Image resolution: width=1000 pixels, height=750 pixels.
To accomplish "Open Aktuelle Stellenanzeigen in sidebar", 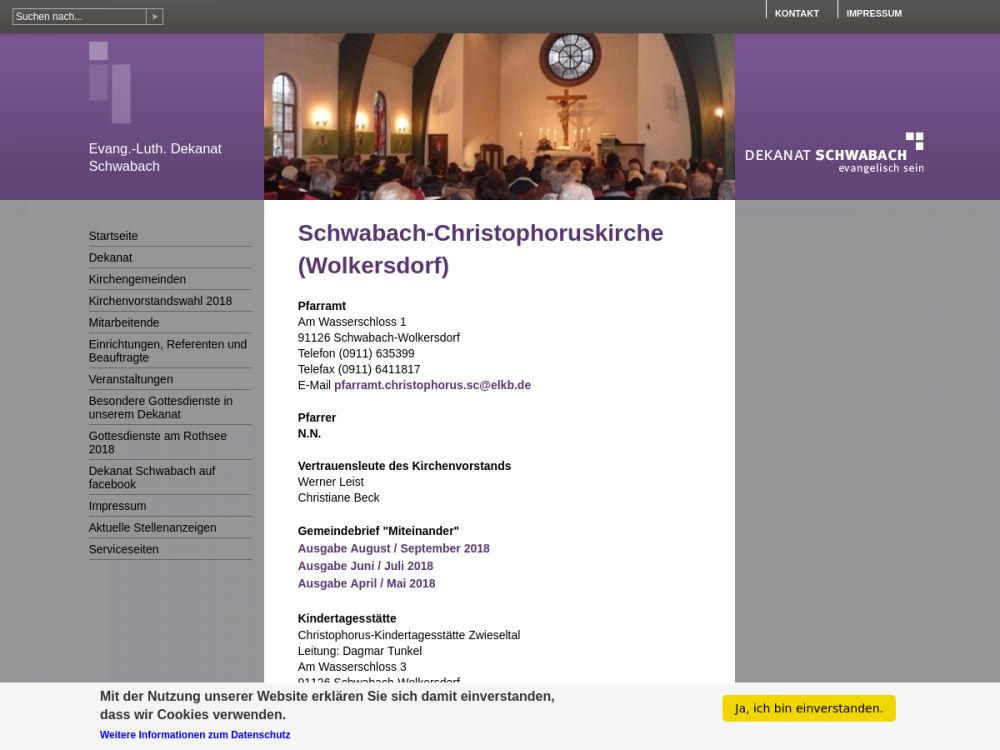I will 152,528.
